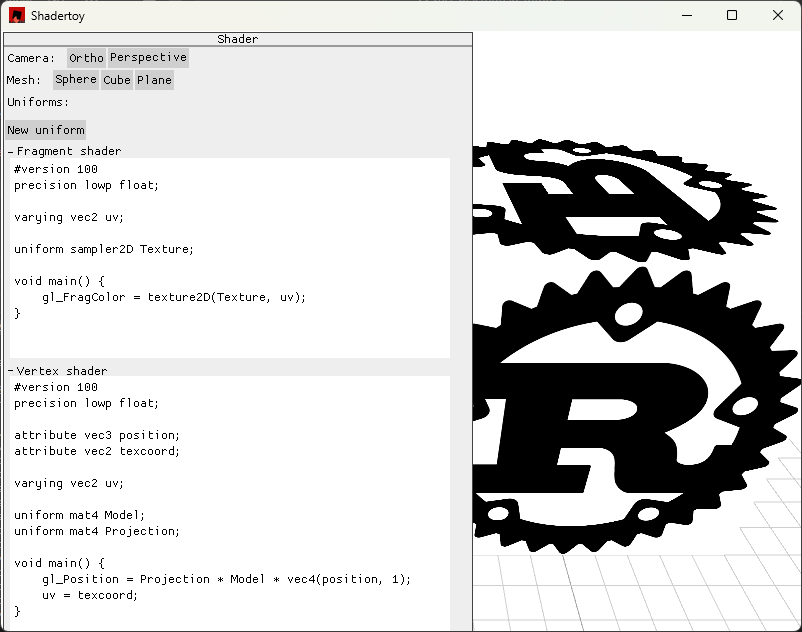Maximize the Shadertoy window
Viewport: 802px width, 632px height.
(x=732, y=15)
